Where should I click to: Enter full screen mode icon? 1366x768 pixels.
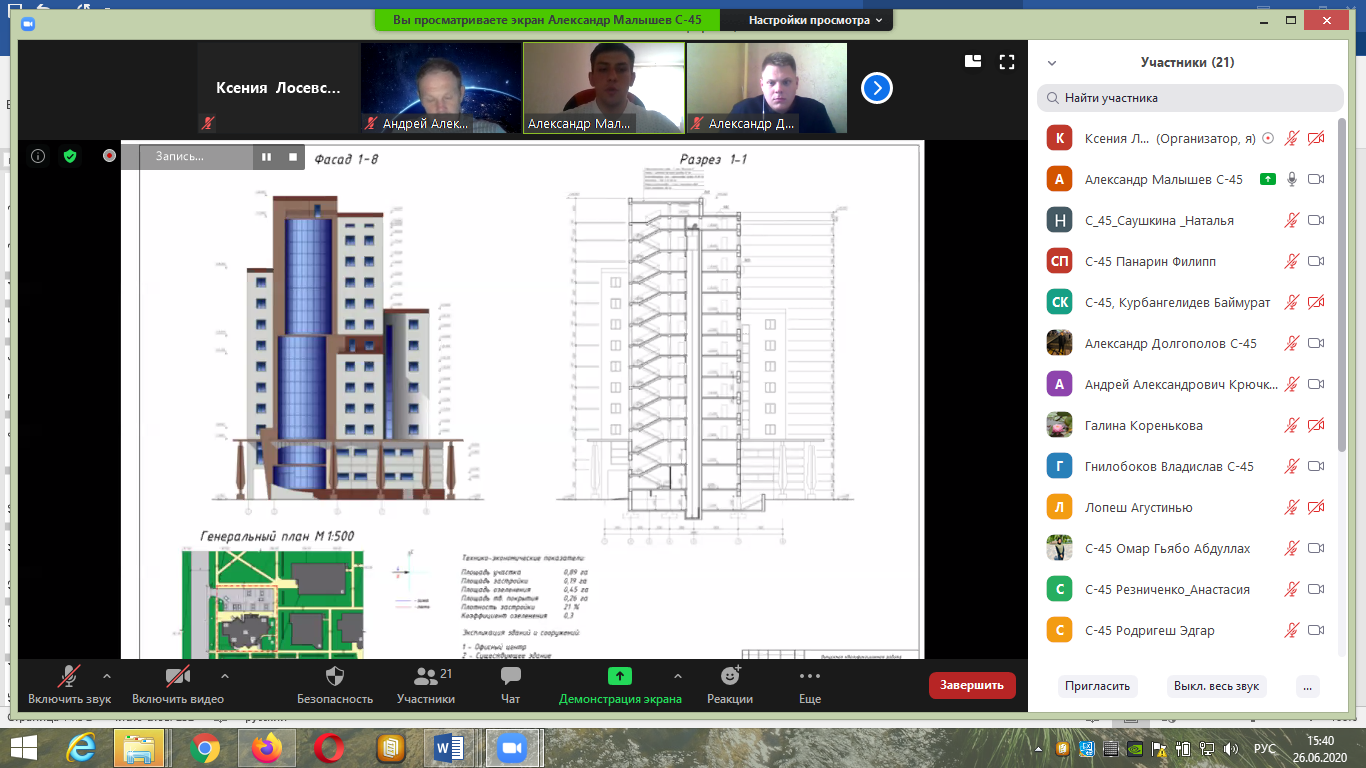(x=1007, y=61)
